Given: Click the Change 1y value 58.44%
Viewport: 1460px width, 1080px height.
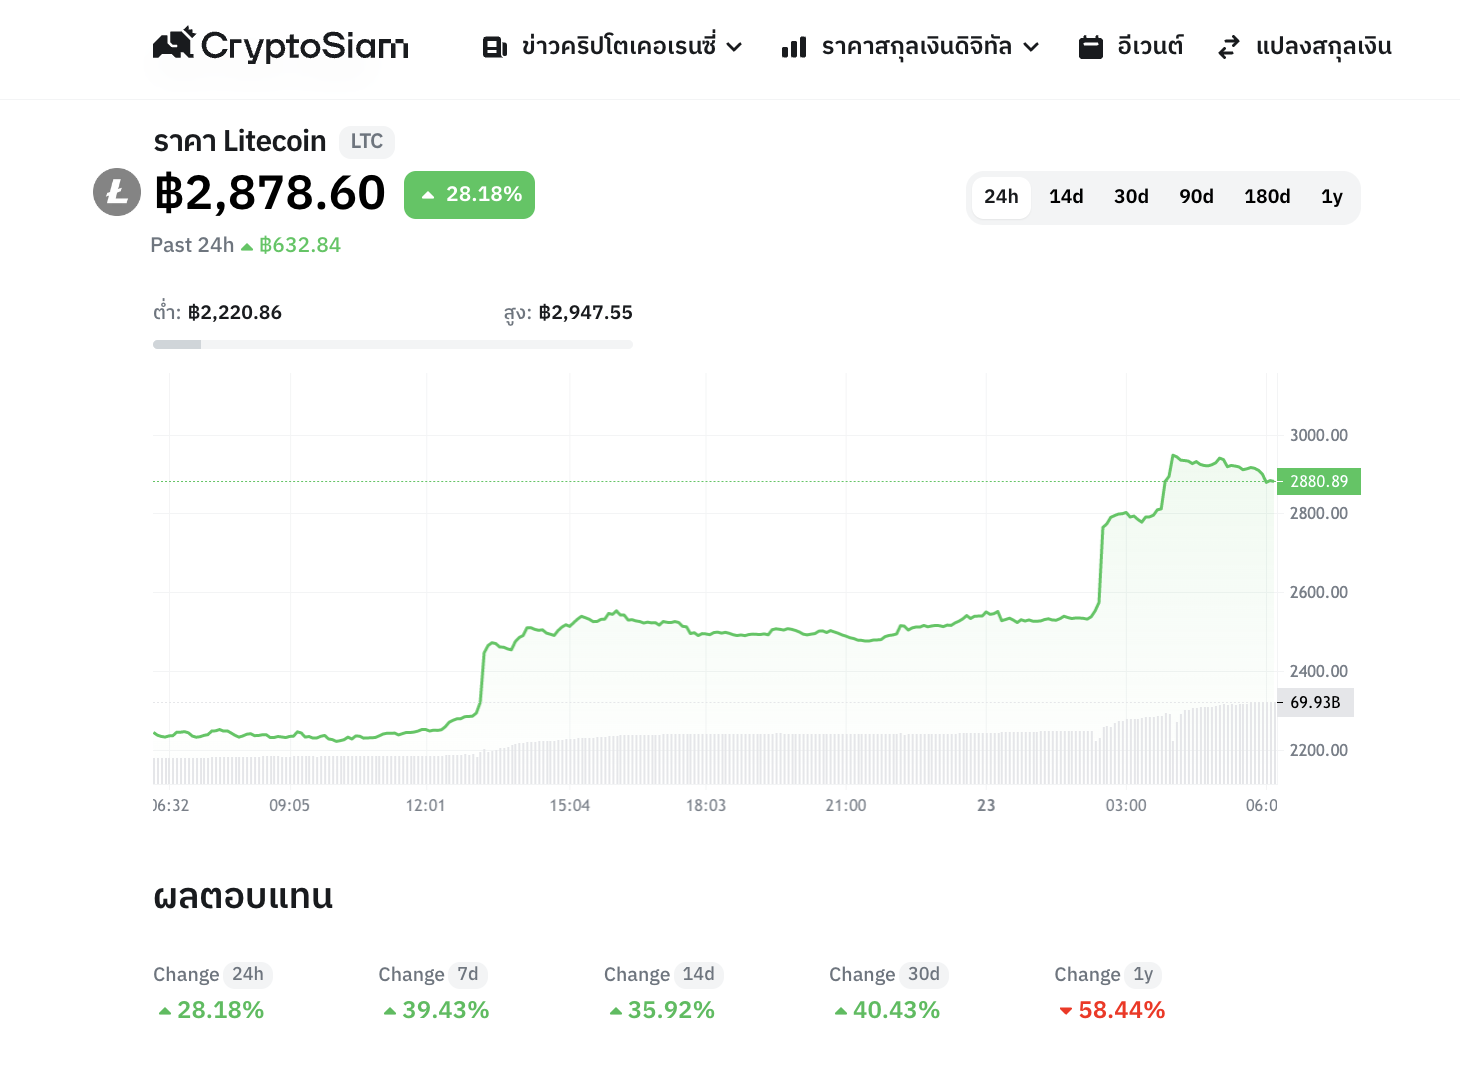Looking at the screenshot, I should (1112, 1010).
